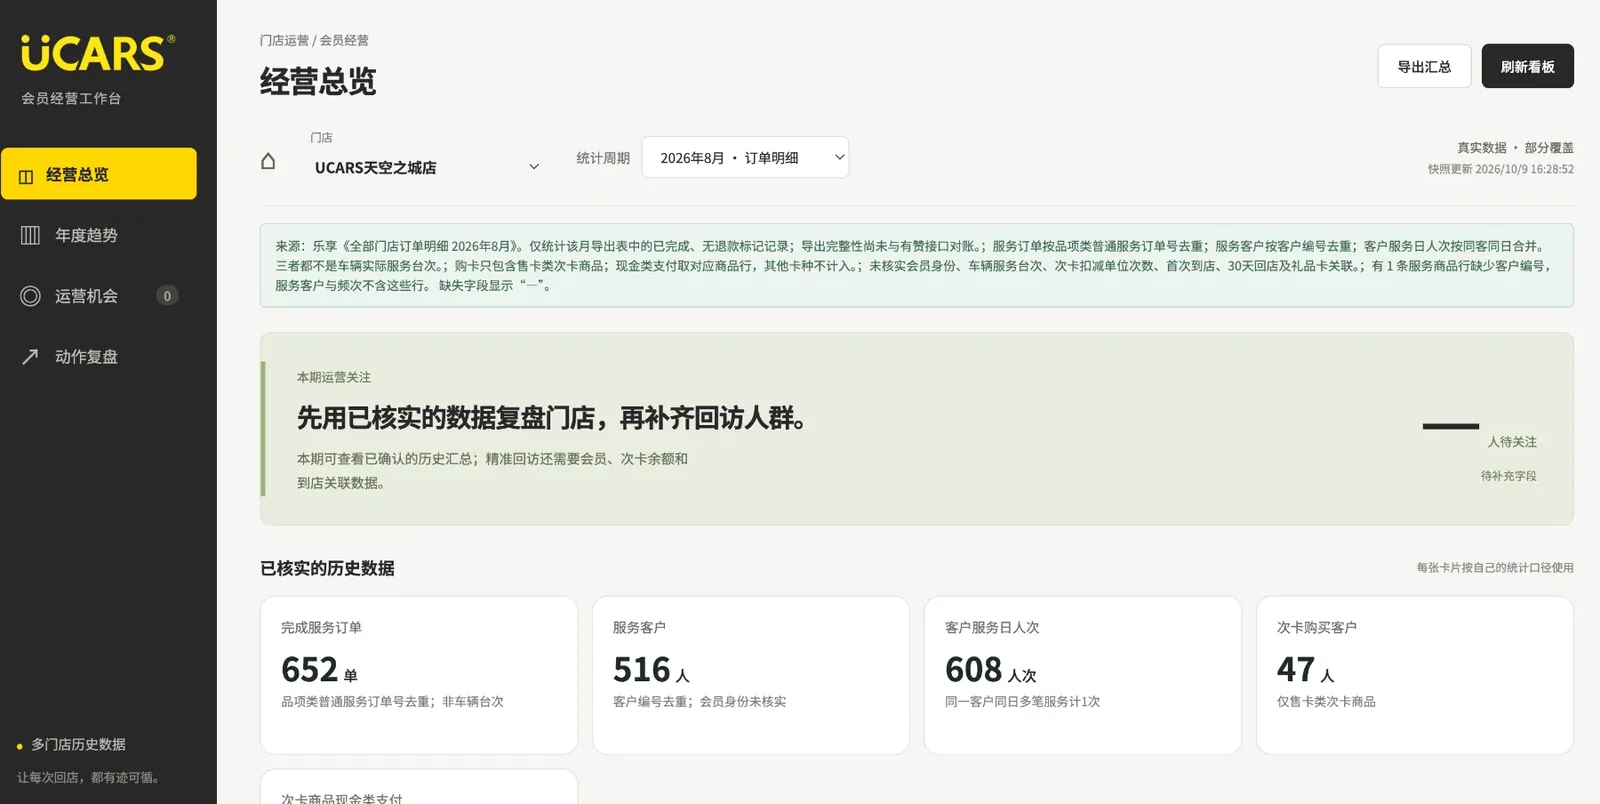Click the 真实数据 · 部分覆盖 status text
The height and width of the screenshot is (804, 1600).
[x=1515, y=148]
